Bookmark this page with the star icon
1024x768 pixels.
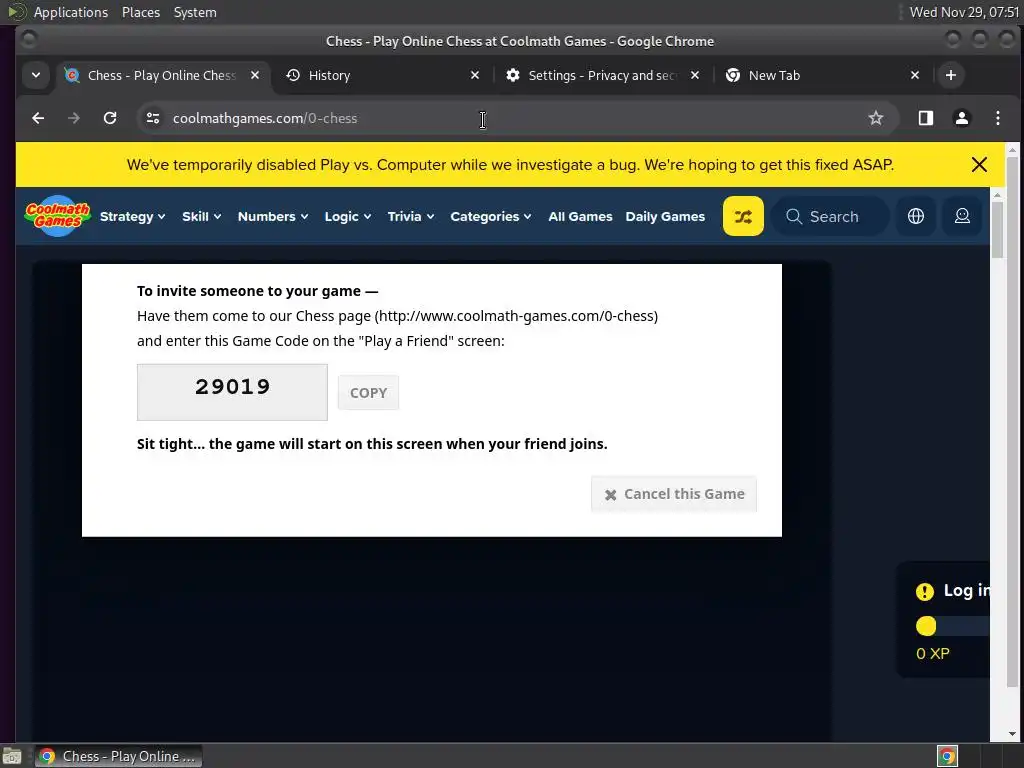pos(876,118)
